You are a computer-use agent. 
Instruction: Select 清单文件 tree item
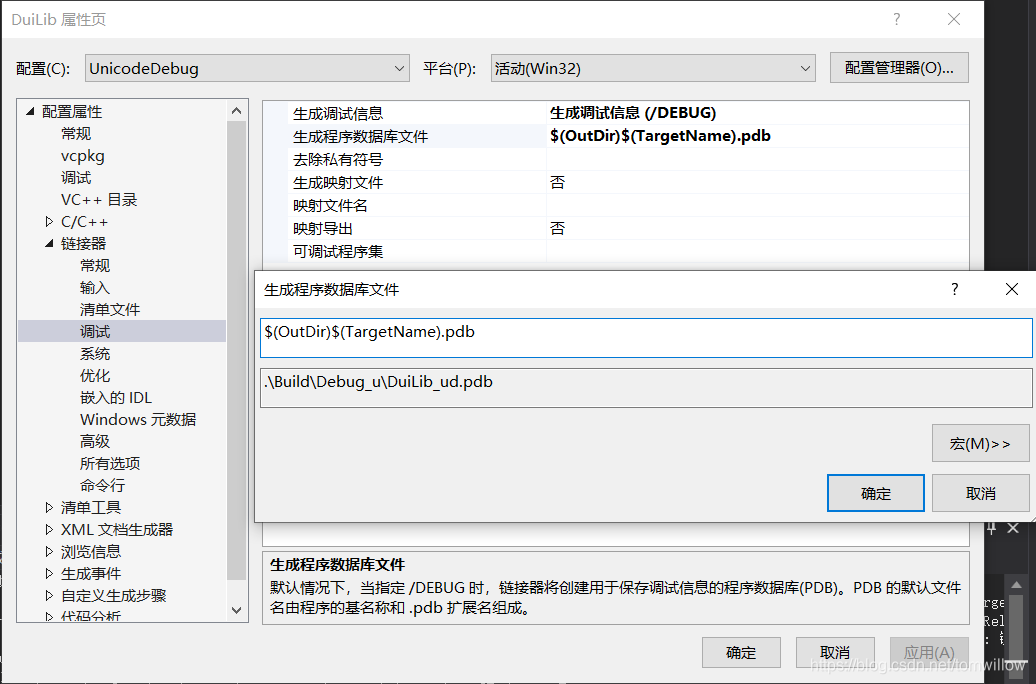click(110, 309)
